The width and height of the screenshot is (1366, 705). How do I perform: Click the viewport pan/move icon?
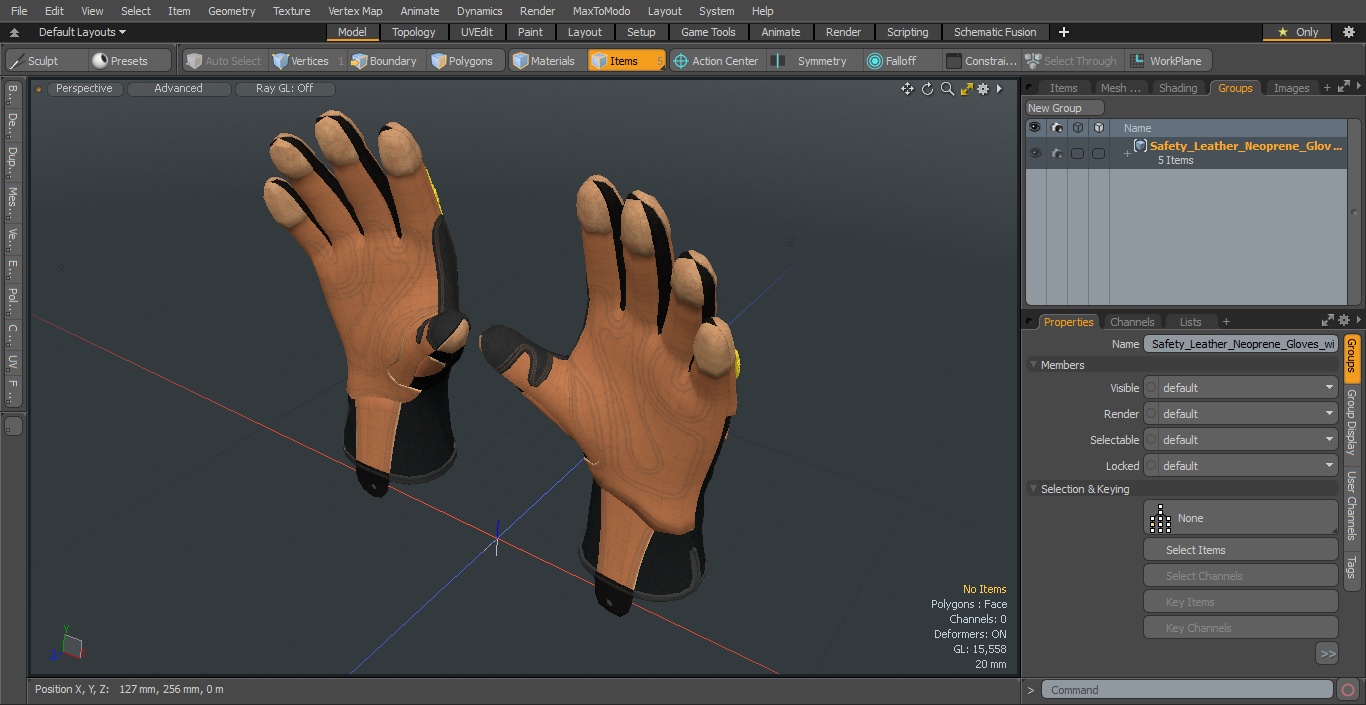pyautogui.click(x=907, y=89)
